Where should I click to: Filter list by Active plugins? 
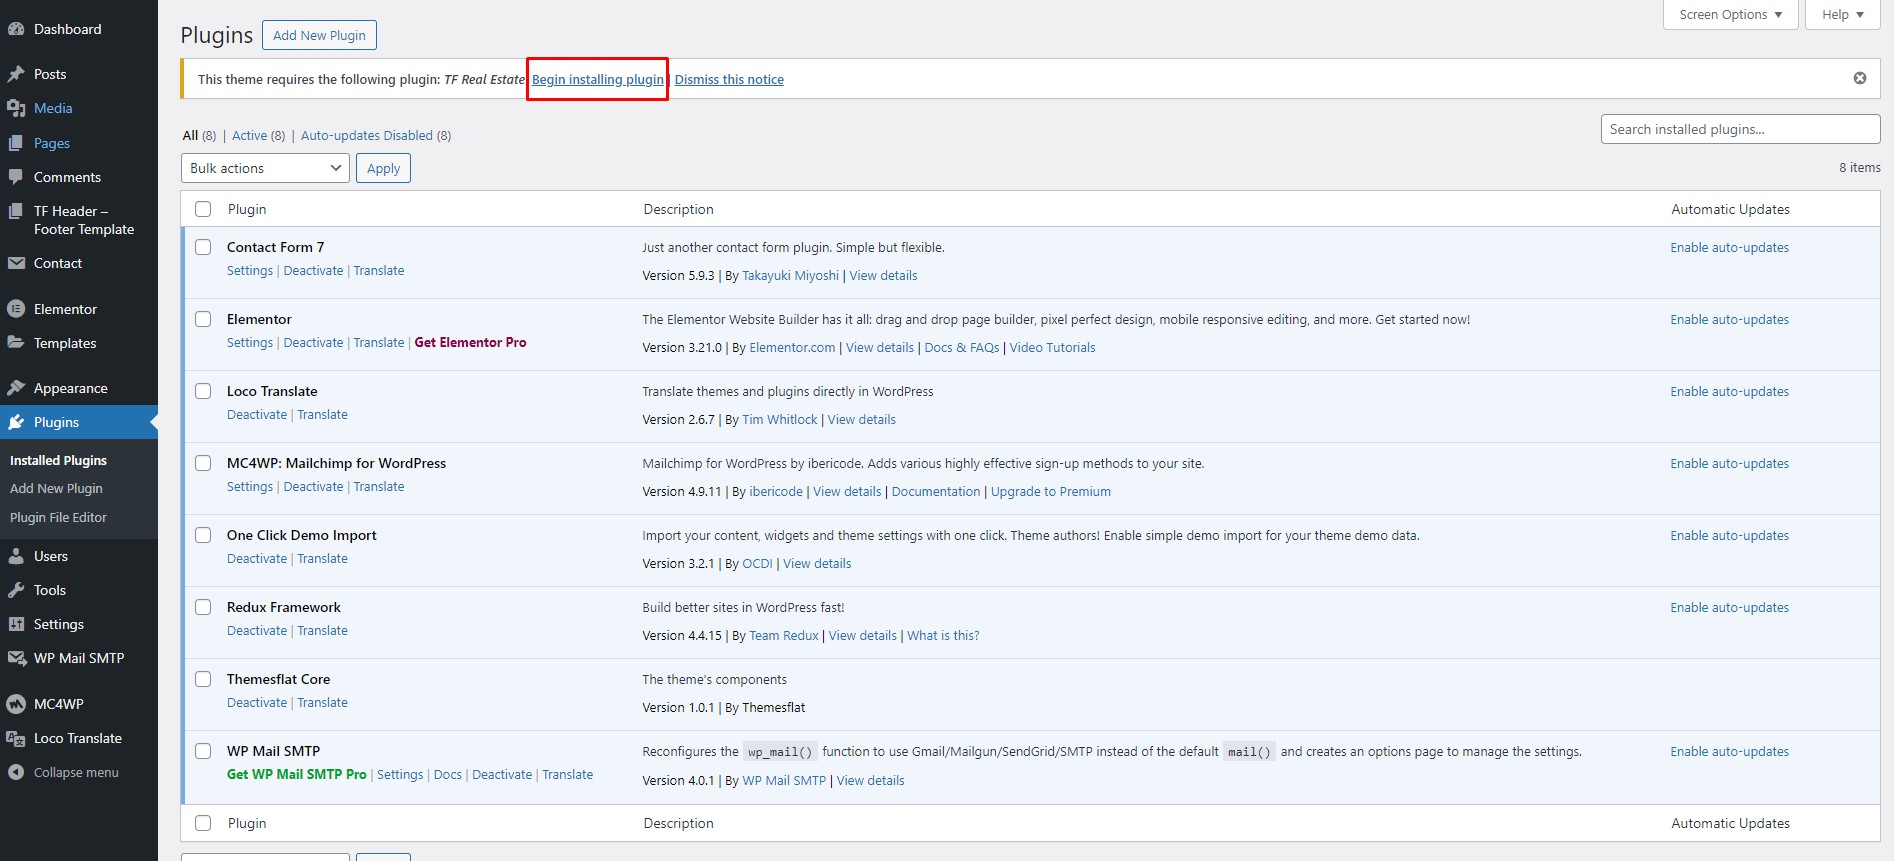tap(250, 136)
